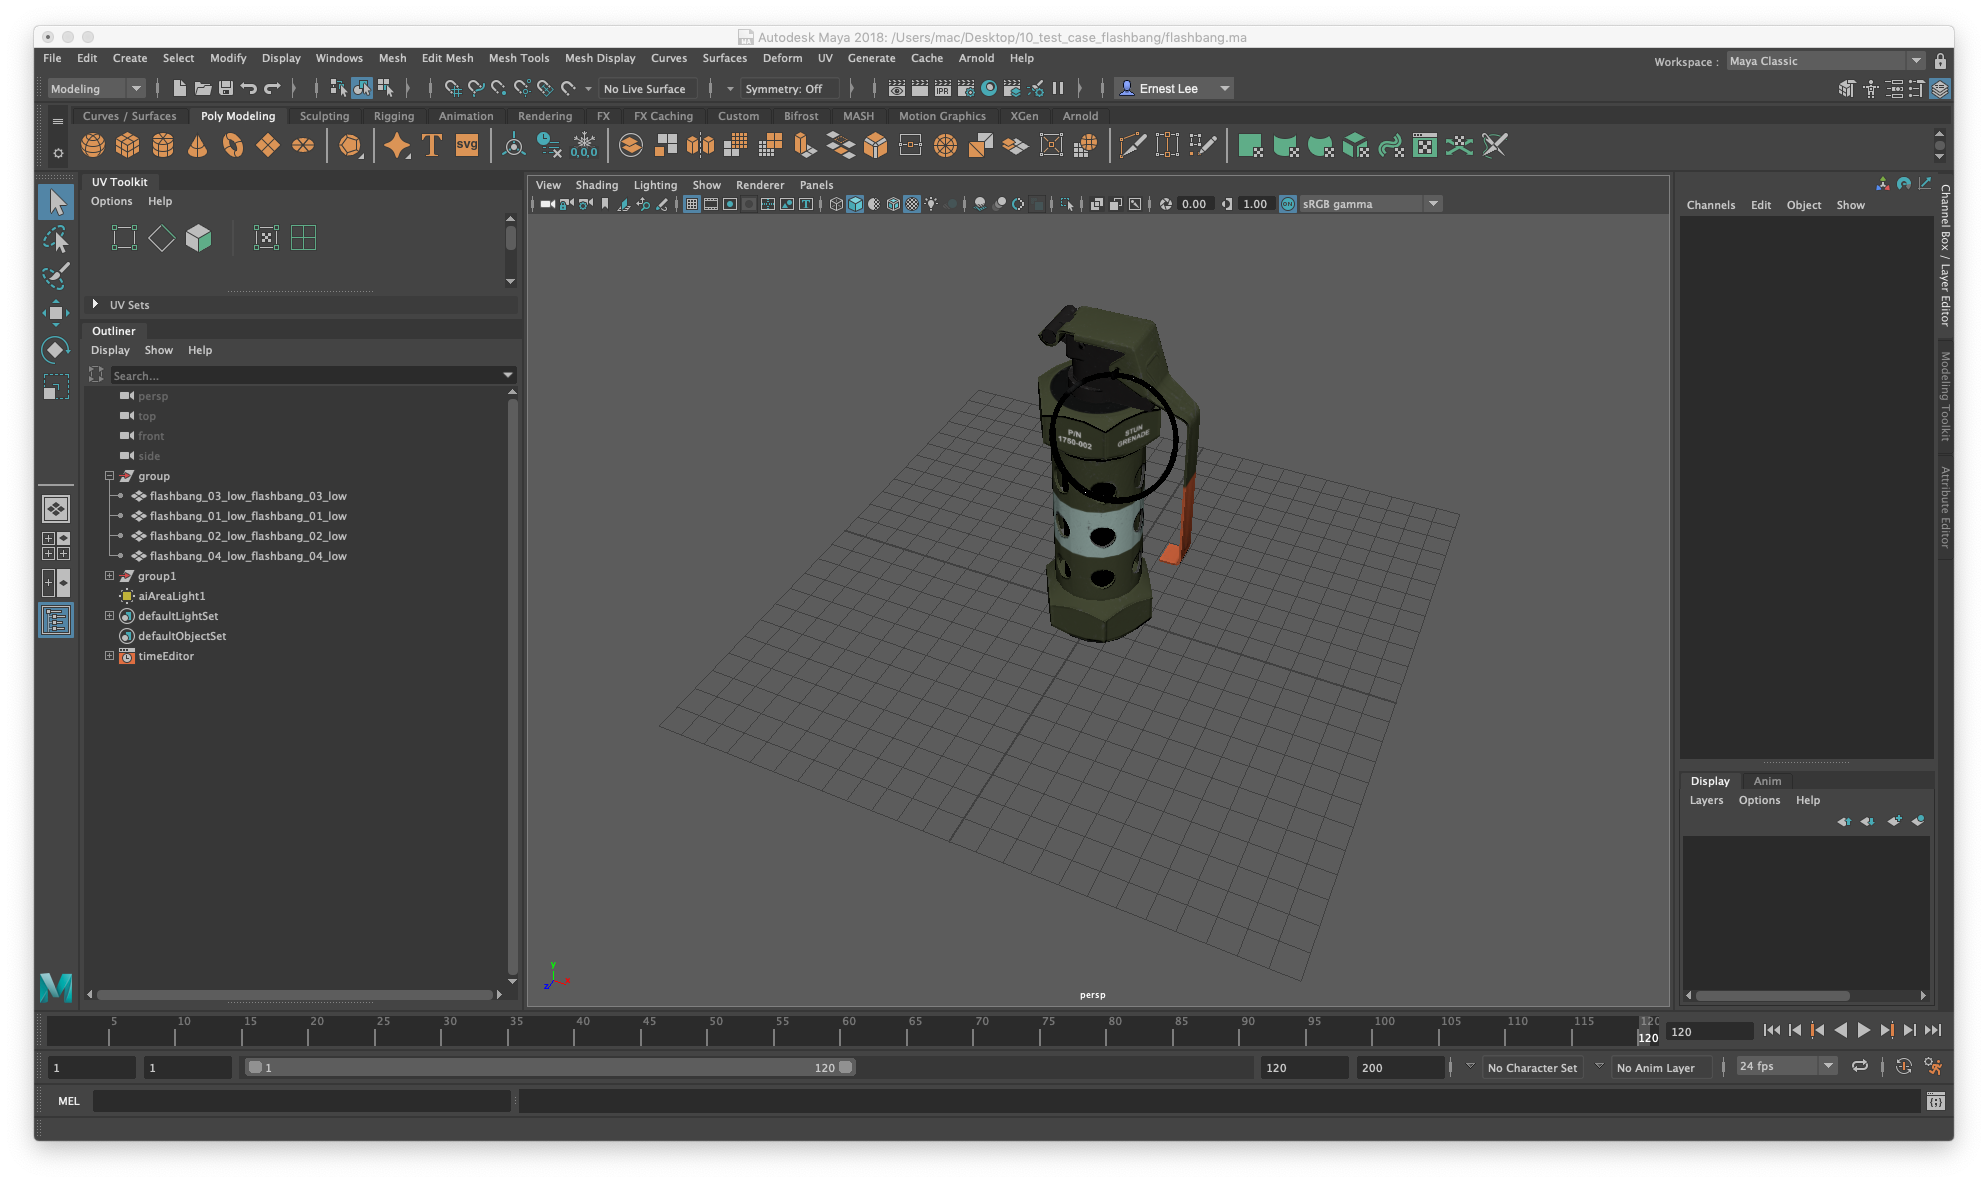Turn off Symmetry using the Symmetry dropdown
The image size is (1988, 1183).
pyautogui.click(x=790, y=88)
